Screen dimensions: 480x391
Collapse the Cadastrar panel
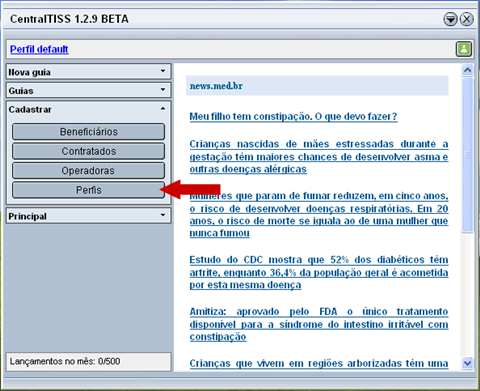[89, 109]
